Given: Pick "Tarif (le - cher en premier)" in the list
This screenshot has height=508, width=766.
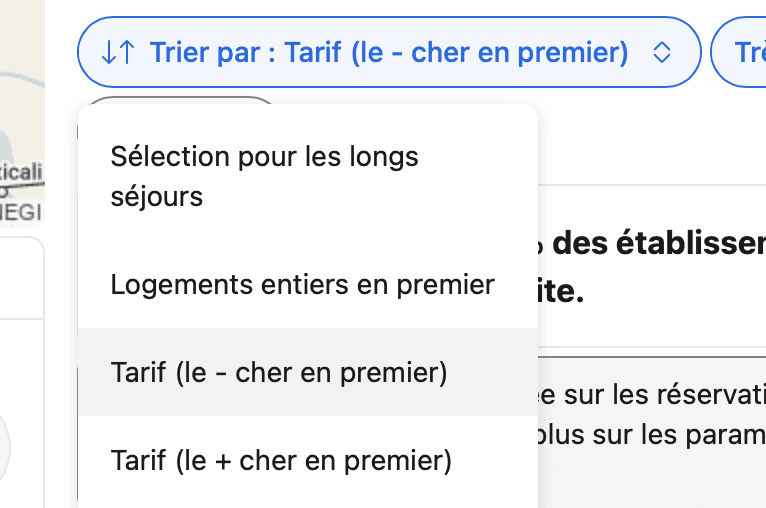Looking at the screenshot, I should (x=308, y=372).
